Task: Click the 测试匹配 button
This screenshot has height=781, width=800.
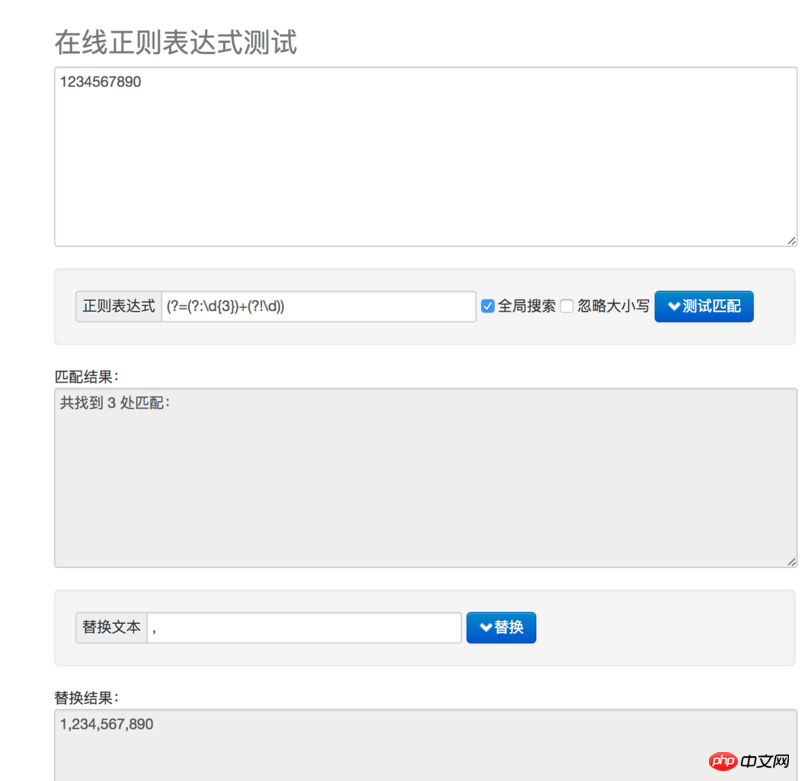Action: 704,307
